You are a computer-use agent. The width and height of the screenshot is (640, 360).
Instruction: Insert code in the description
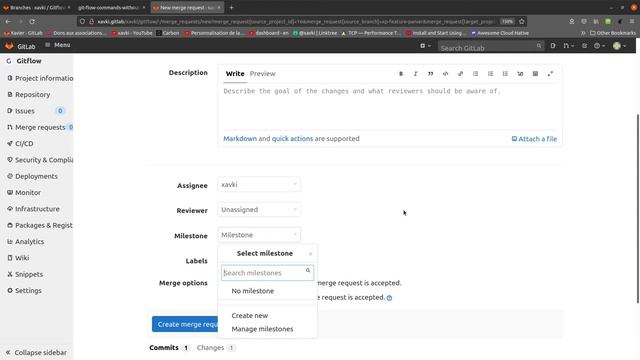(x=445, y=74)
